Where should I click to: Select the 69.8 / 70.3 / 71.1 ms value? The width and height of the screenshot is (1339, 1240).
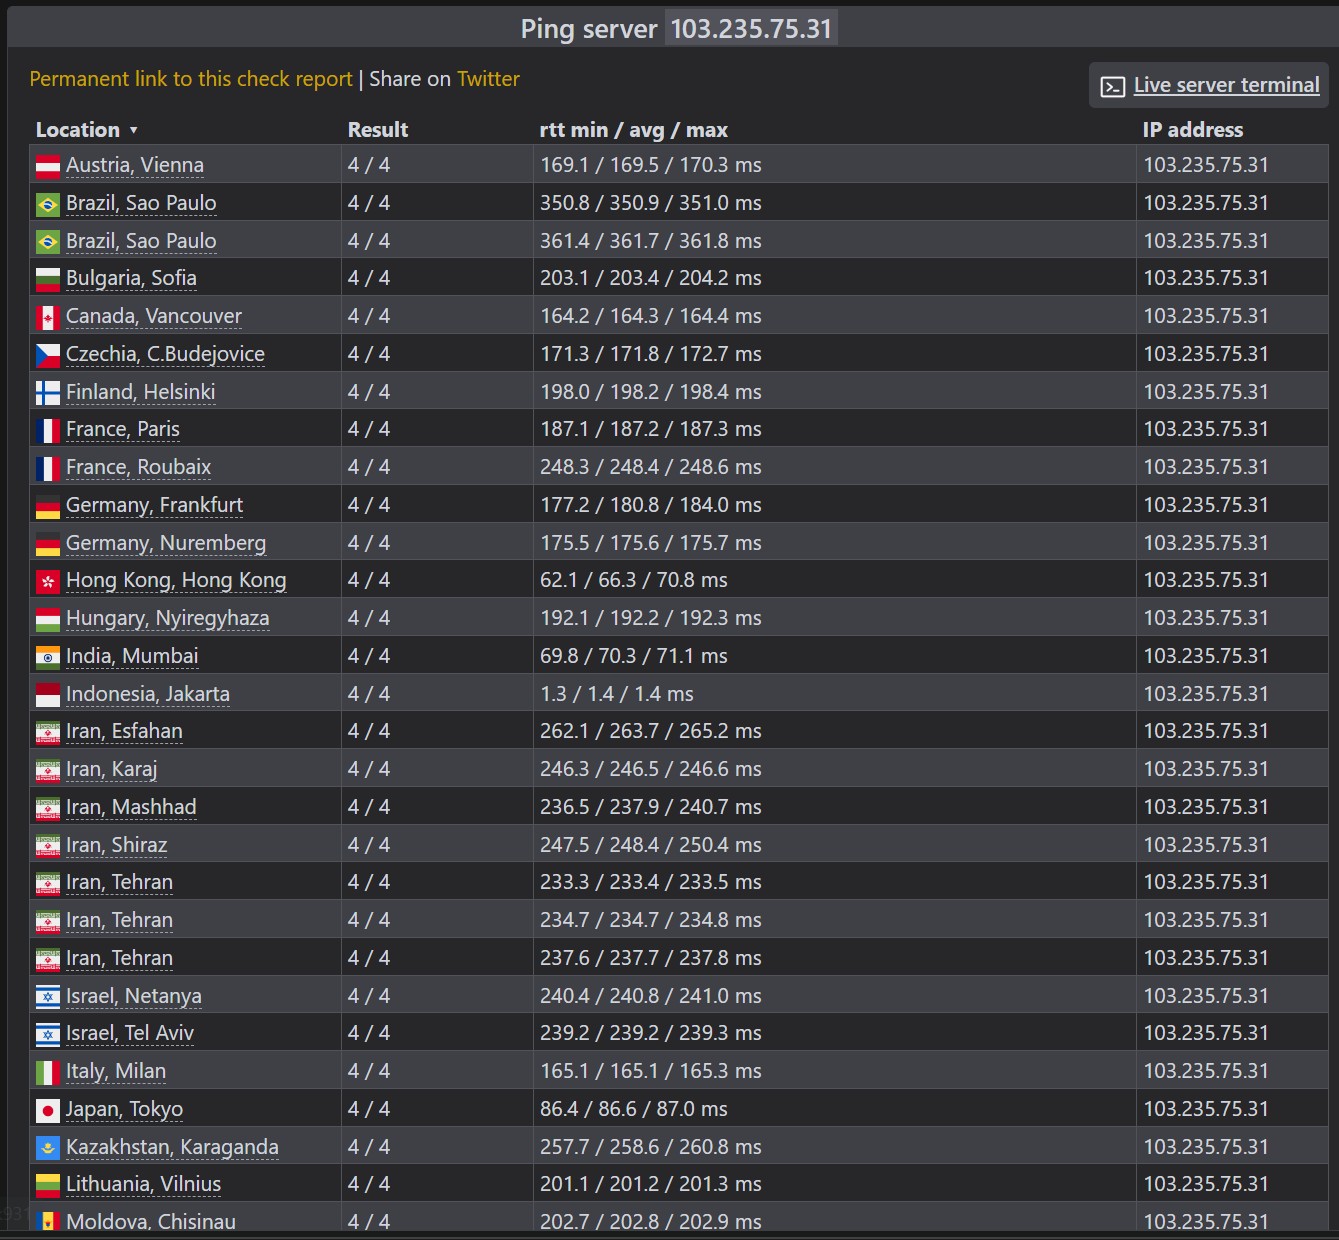click(x=634, y=656)
